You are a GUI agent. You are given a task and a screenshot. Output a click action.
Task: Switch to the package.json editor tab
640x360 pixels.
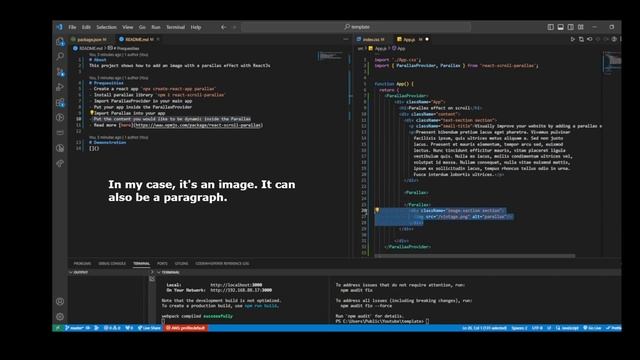tap(90, 39)
